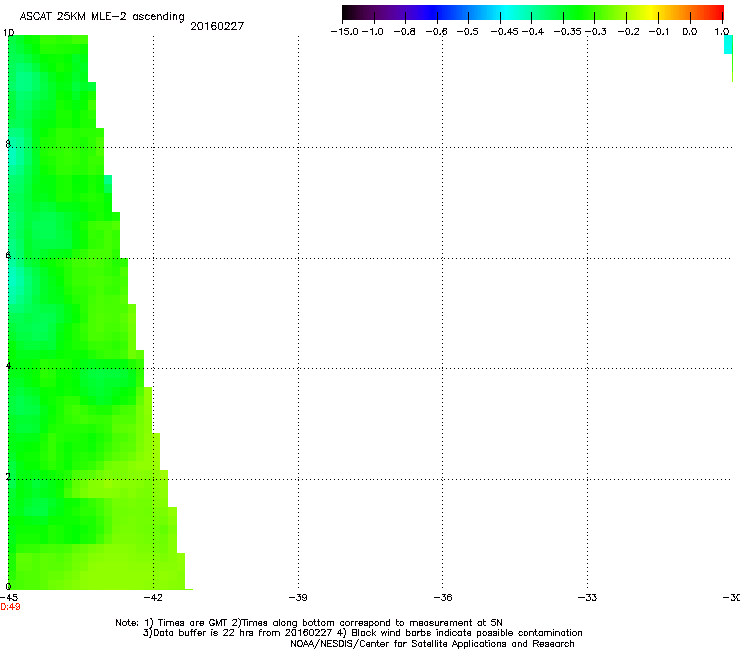Click the '-0.2' color bar label
Viewport: 740px width, 650px height.
point(629,32)
